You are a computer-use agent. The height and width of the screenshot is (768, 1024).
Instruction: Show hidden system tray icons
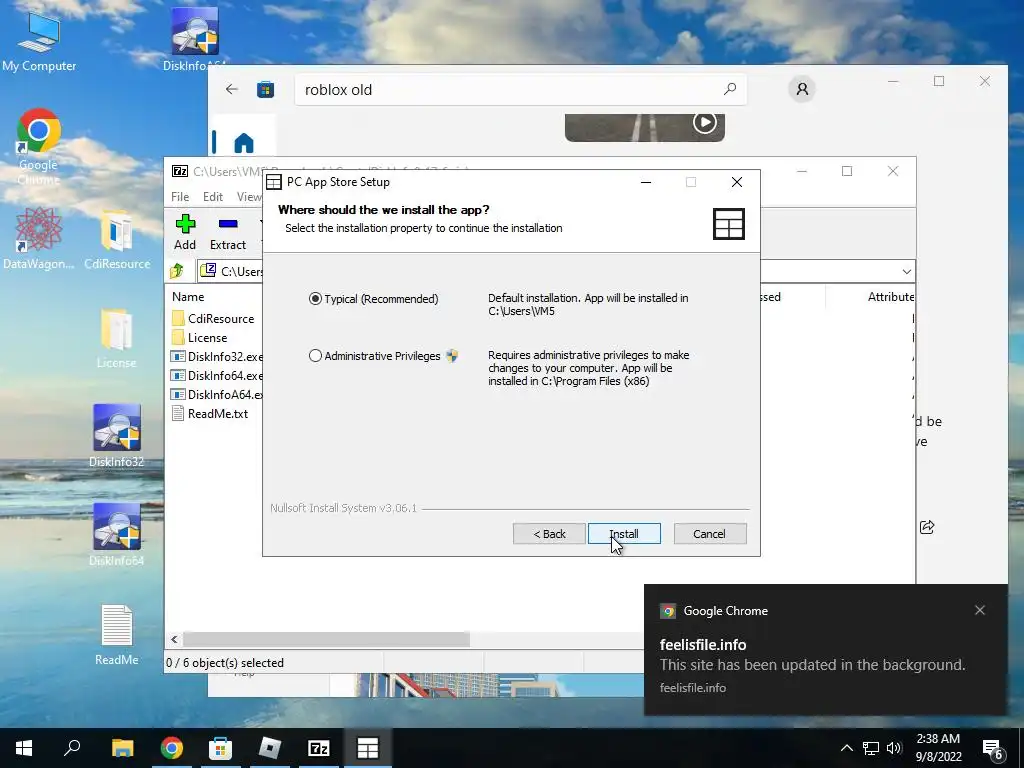846,748
